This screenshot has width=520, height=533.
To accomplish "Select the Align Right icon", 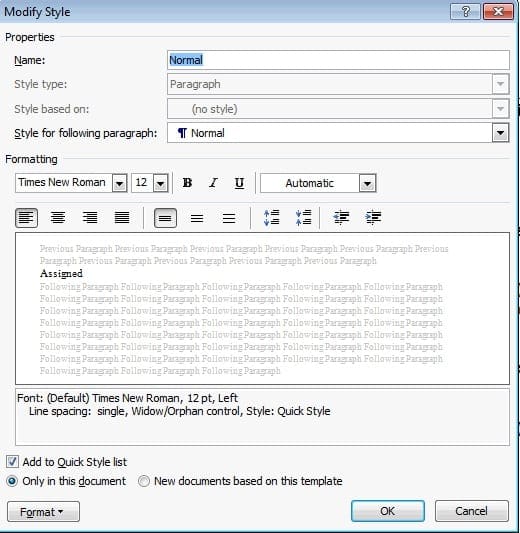I will coord(90,218).
